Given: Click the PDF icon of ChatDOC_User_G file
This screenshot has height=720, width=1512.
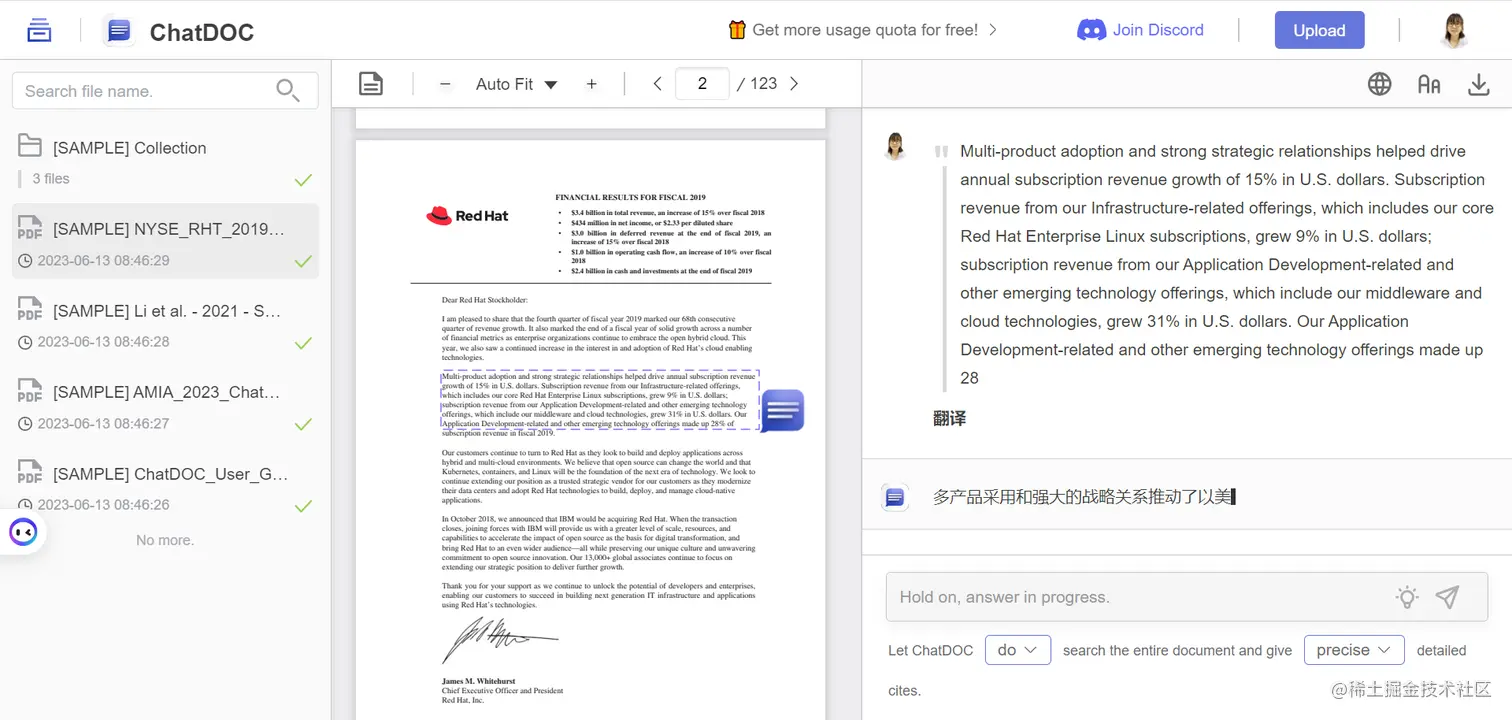Looking at the screenshot, I should click(30, 473).
